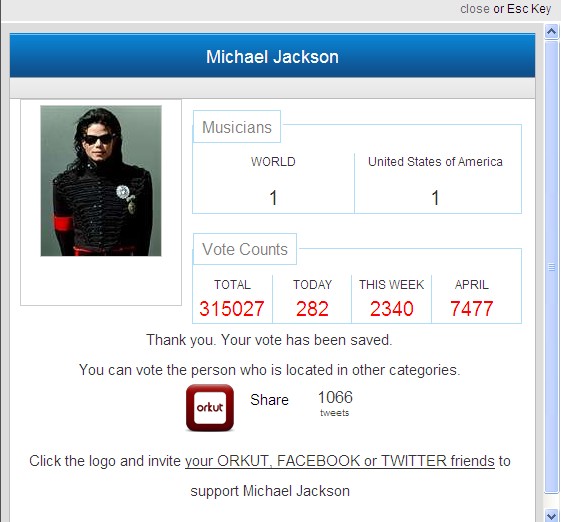Click the Michael Jackson photo thumbnail

101,181
